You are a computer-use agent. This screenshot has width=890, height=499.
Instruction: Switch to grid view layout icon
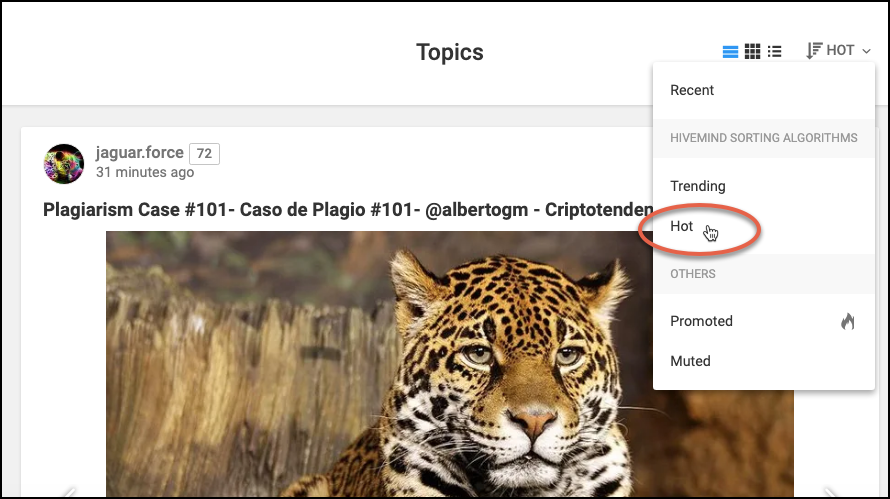pos(752,52)
